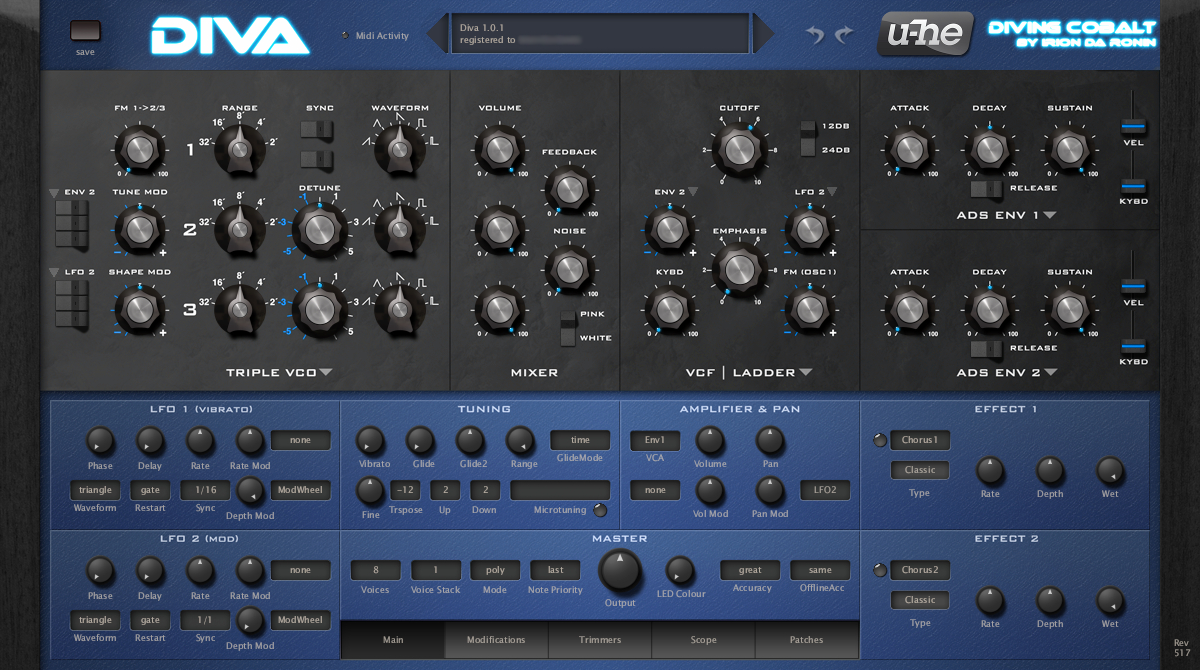Toggle oscillator 2 Sync switch
Screen dimensions: 1200x670
[317, 129]
